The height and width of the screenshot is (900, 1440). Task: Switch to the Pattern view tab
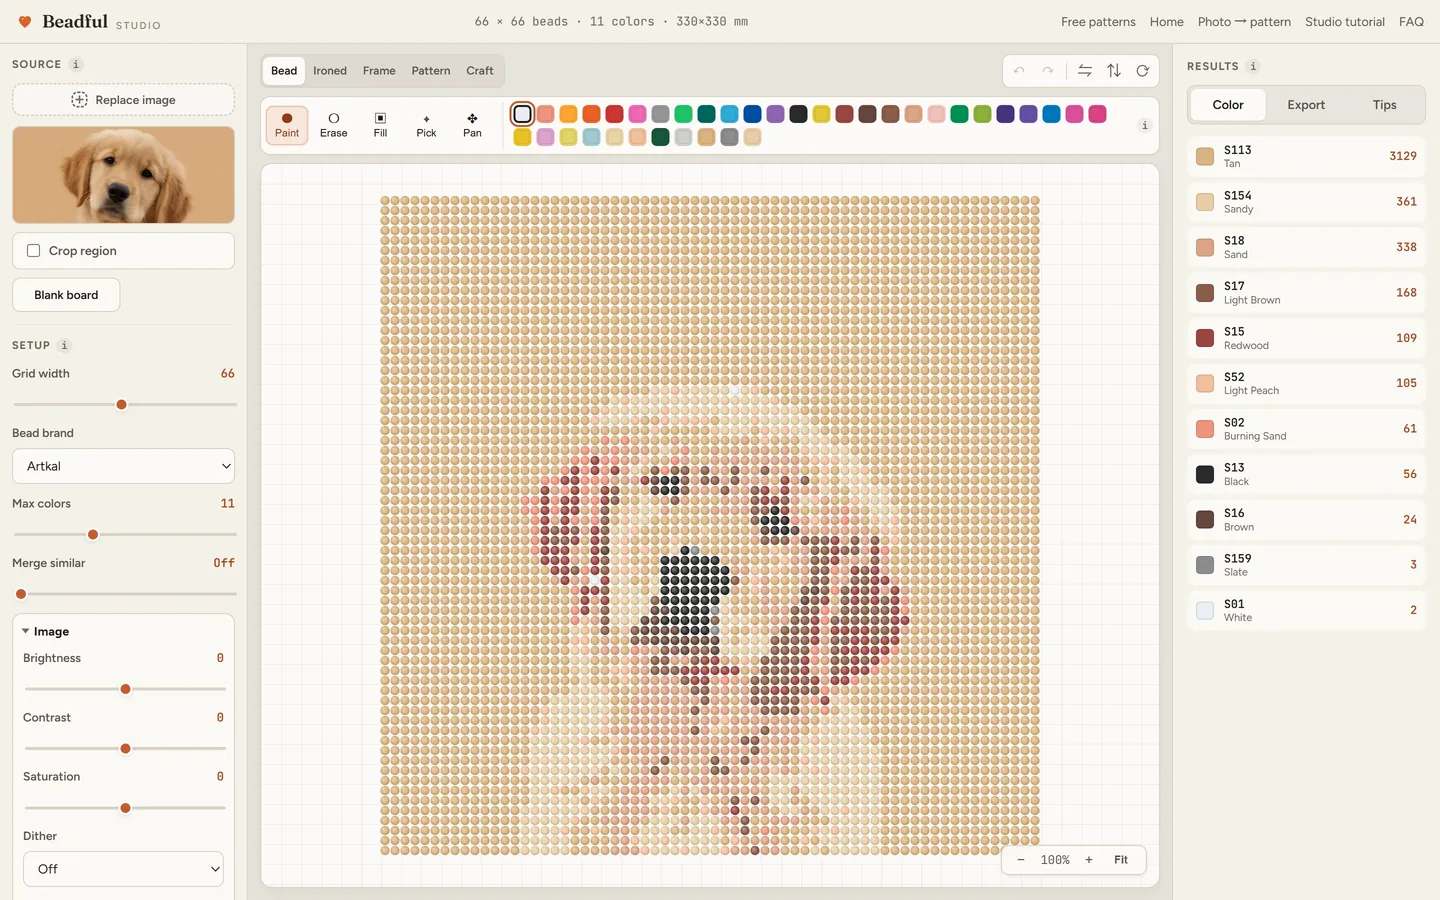[431, 71]
